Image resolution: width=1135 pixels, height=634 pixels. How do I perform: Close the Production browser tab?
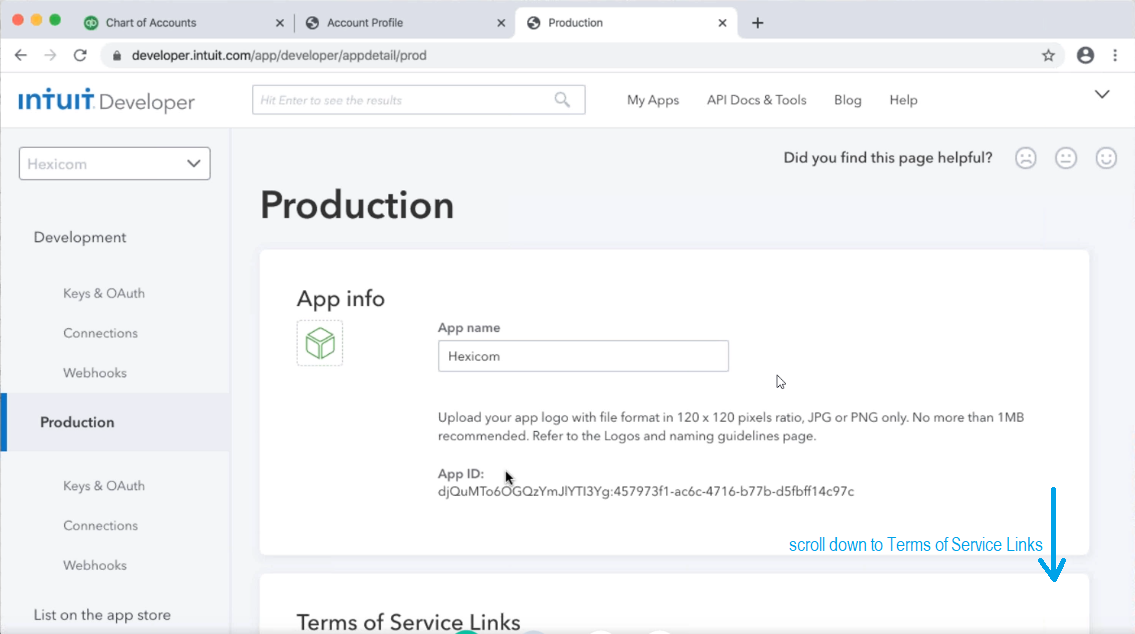pyautogui.click(x=722, y=23)
